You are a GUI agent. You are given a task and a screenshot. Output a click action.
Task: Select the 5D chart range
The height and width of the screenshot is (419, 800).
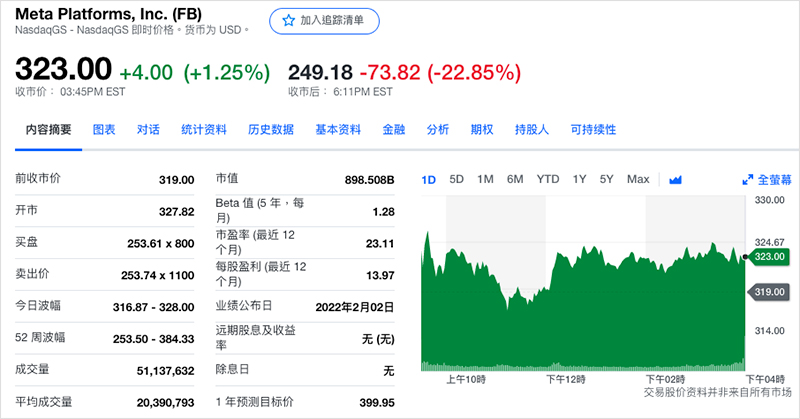(456, 180)
